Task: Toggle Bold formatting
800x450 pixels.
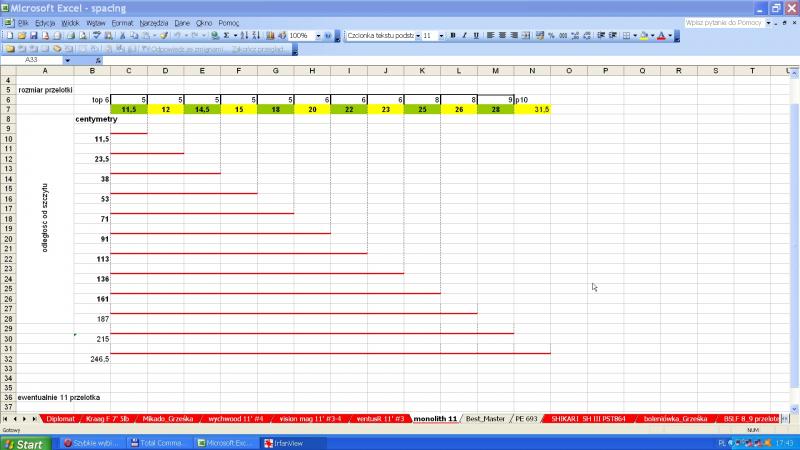Action: (452, 35)
